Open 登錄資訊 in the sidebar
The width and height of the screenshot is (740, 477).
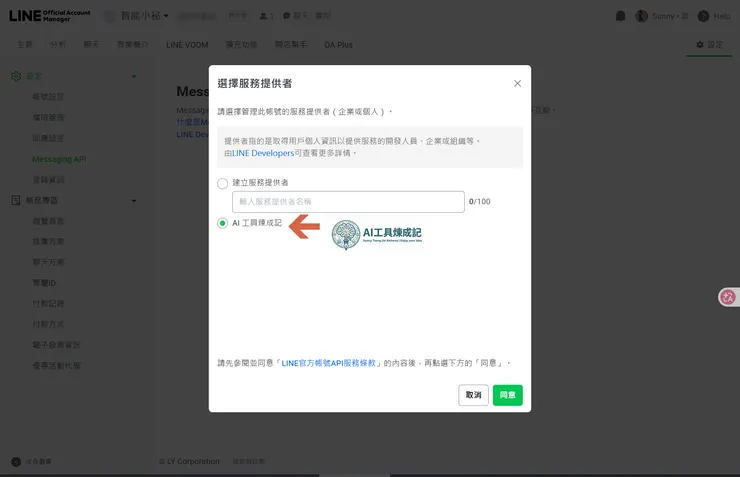[48, 180]
